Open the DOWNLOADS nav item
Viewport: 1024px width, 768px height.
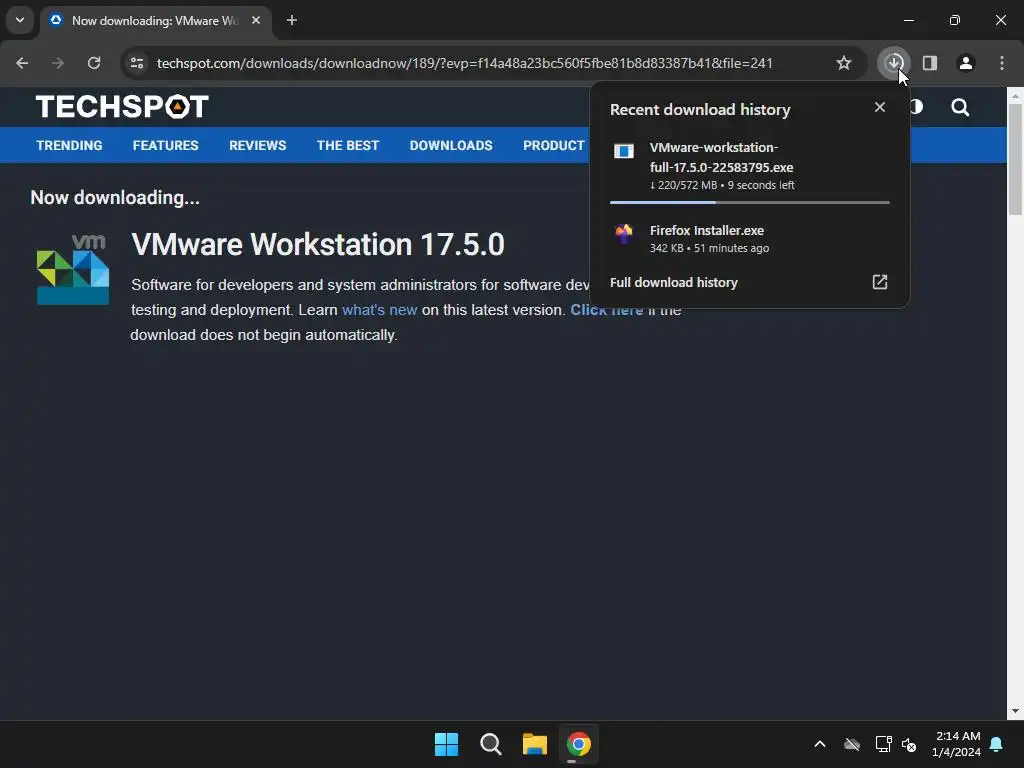pos(451,146)
